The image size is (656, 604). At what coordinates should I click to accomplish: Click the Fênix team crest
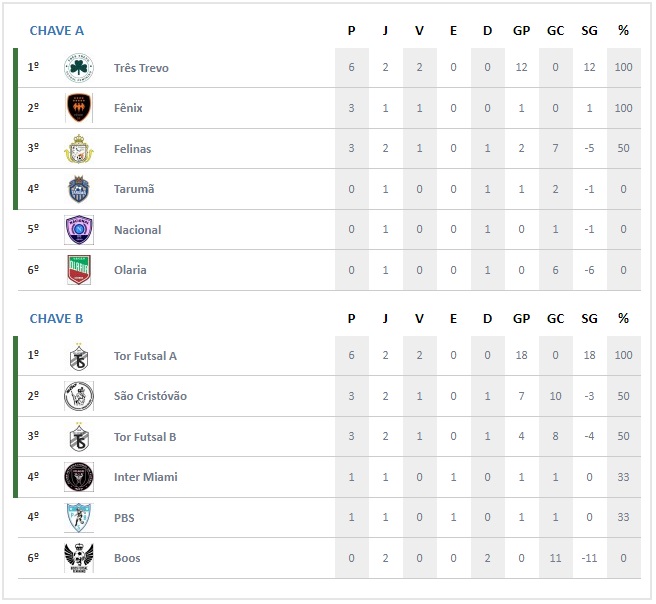tap(79, 108)
